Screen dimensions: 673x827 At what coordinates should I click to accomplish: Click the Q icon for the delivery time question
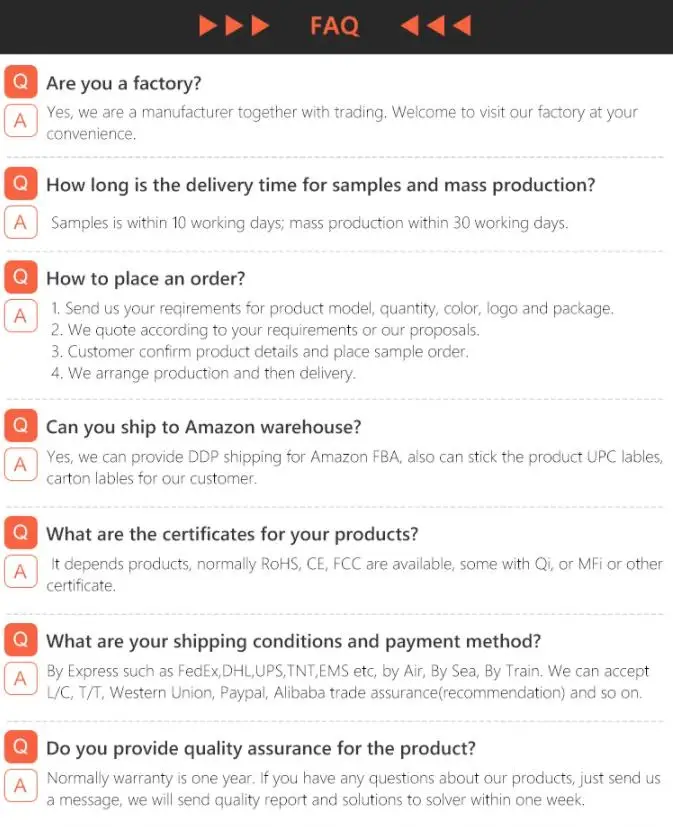pyautogui.click(x=20, y=184)
